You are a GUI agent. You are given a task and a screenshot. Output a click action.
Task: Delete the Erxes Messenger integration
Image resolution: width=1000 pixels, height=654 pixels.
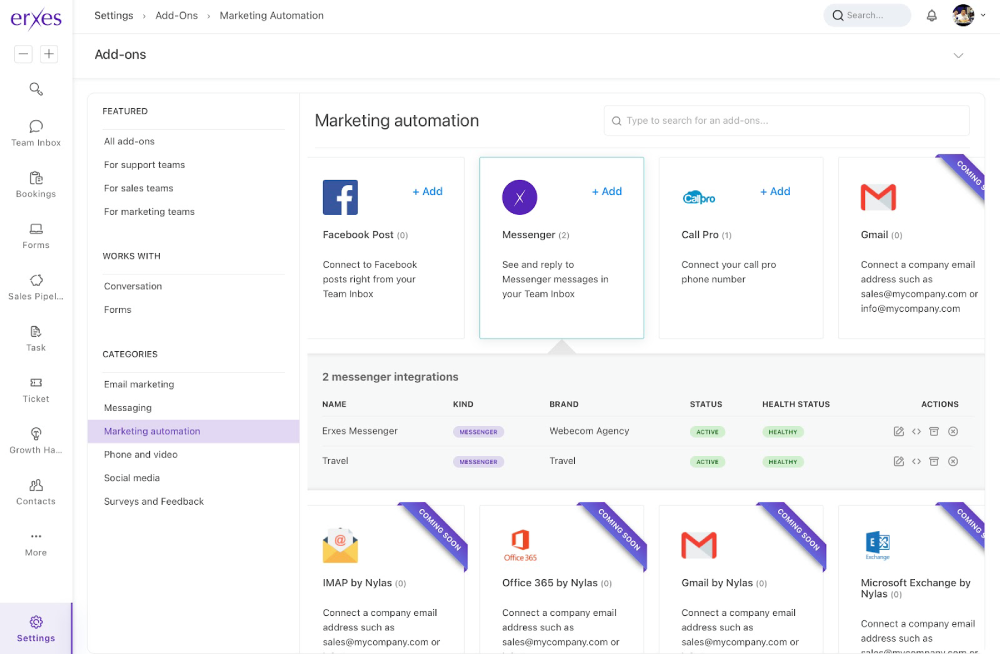coord(953,431)
